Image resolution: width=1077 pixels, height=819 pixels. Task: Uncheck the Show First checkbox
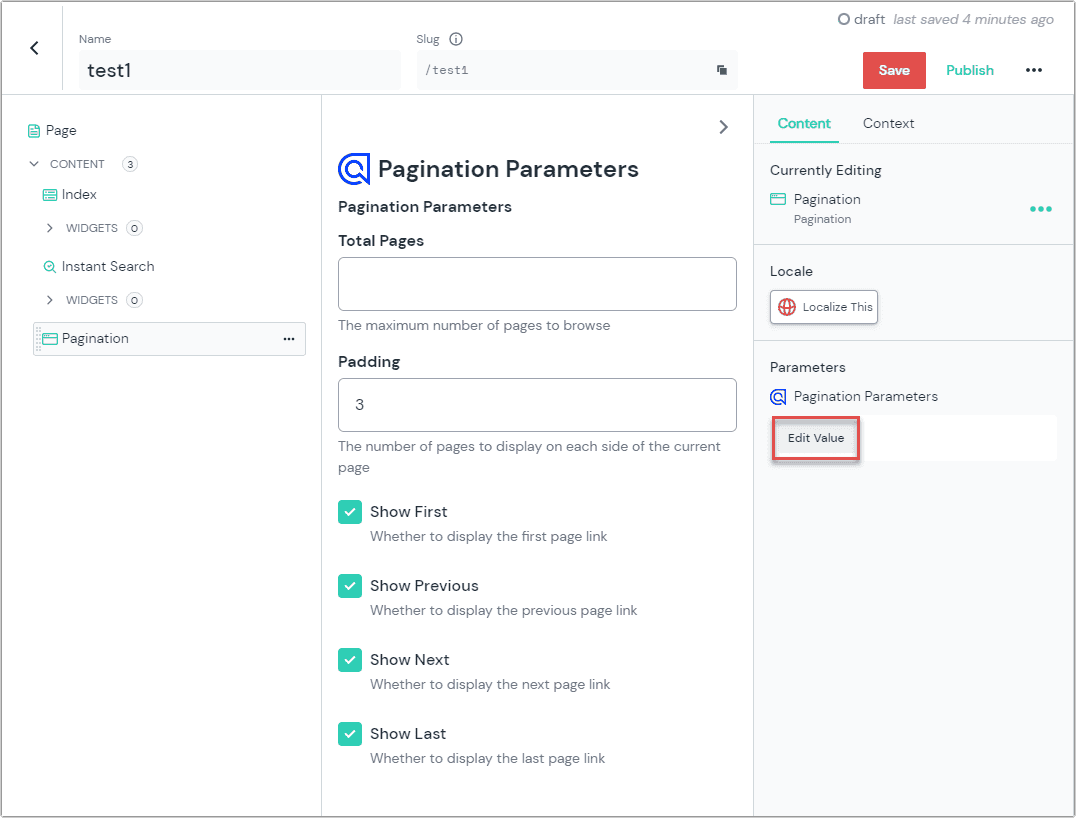coord(350,512)
